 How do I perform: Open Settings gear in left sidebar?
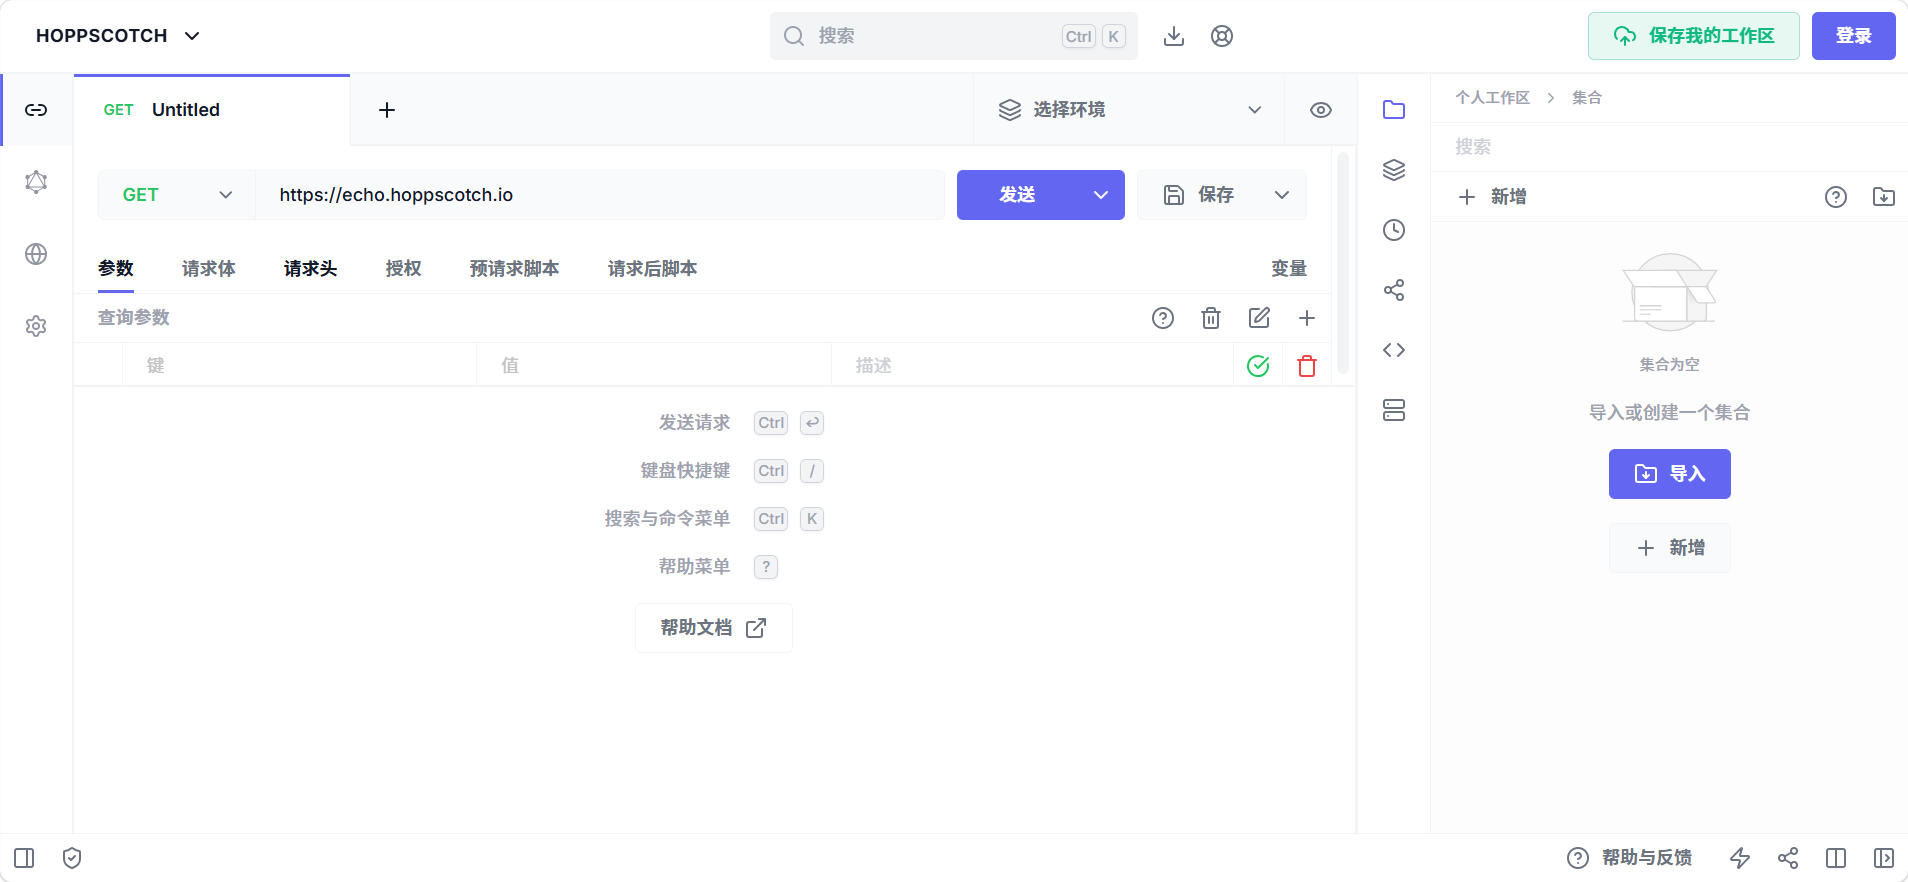(36, 326)
